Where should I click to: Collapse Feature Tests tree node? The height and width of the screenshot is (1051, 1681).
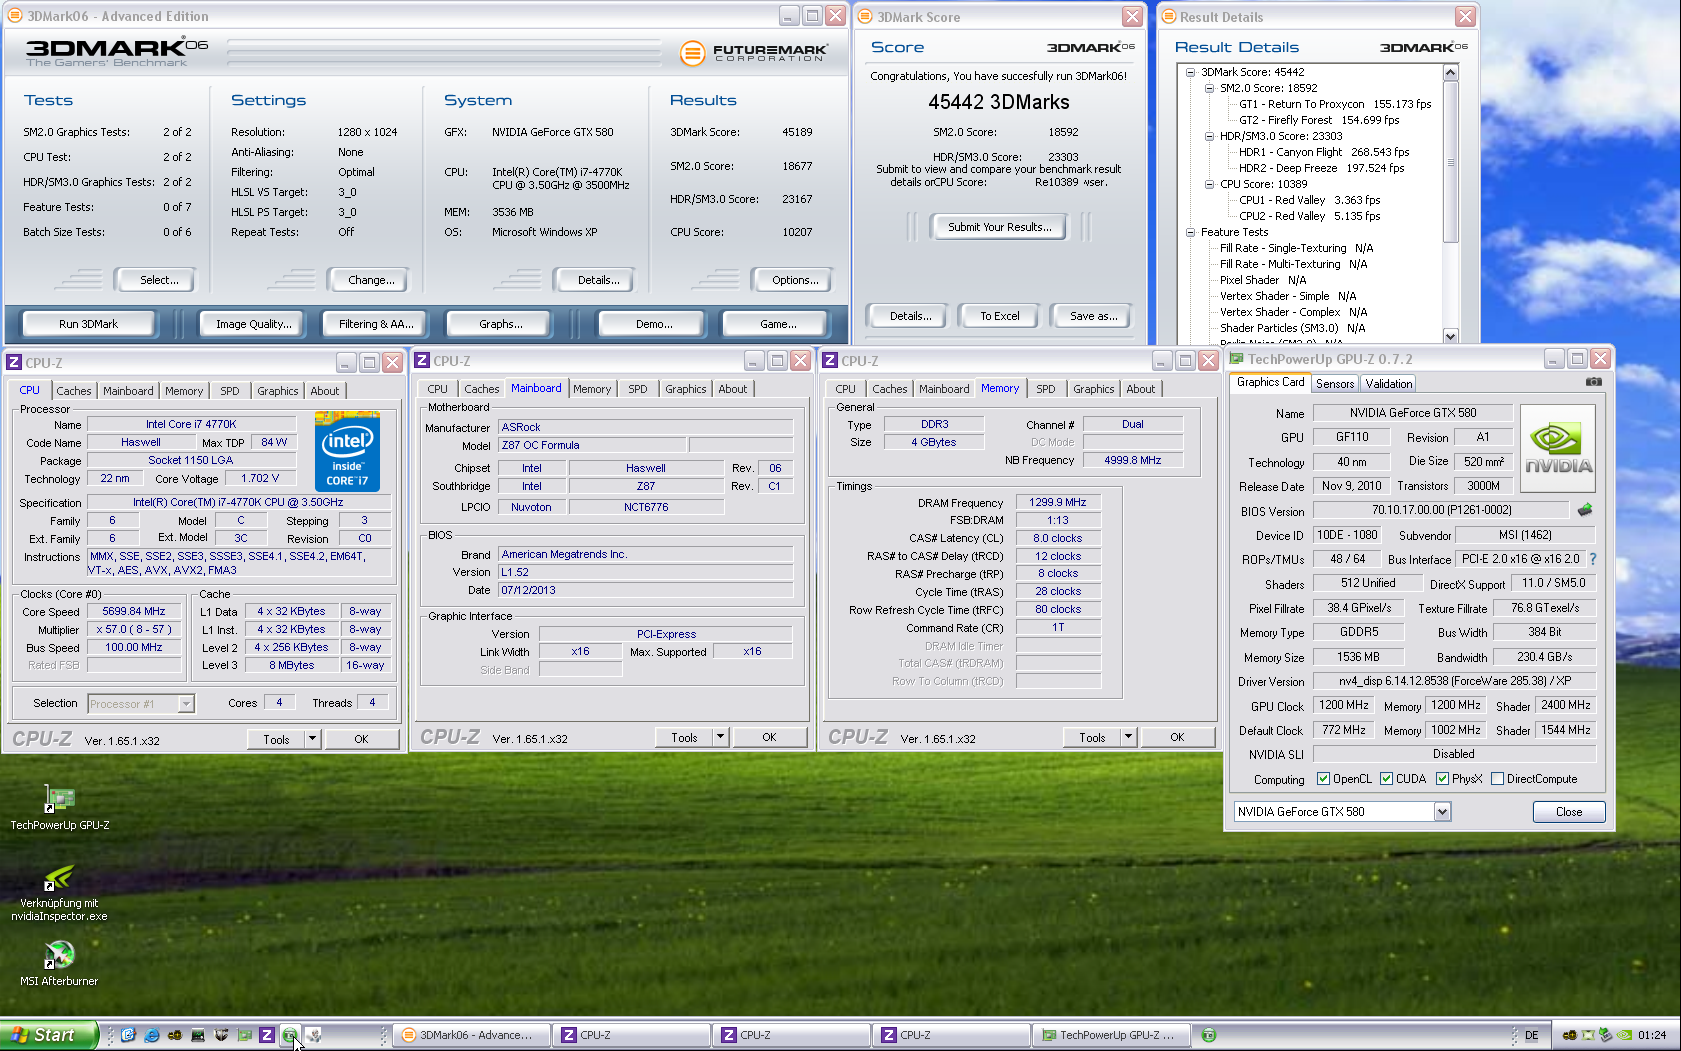(x=1190, y=232)
